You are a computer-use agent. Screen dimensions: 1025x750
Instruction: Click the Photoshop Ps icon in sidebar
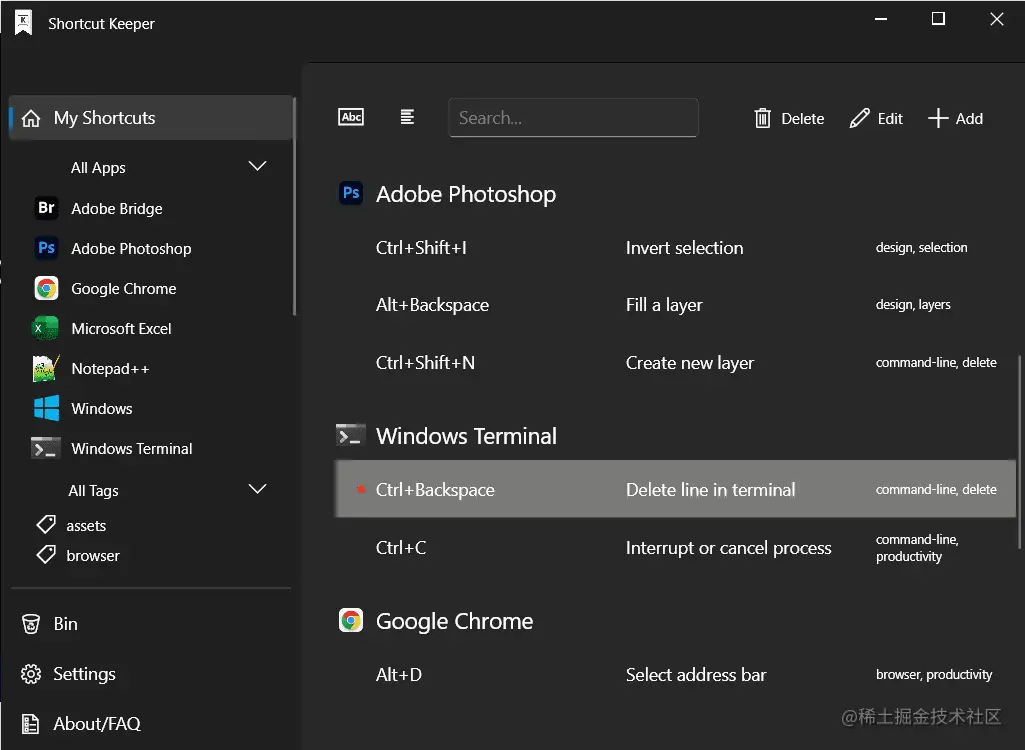click(x=46, y=248)
